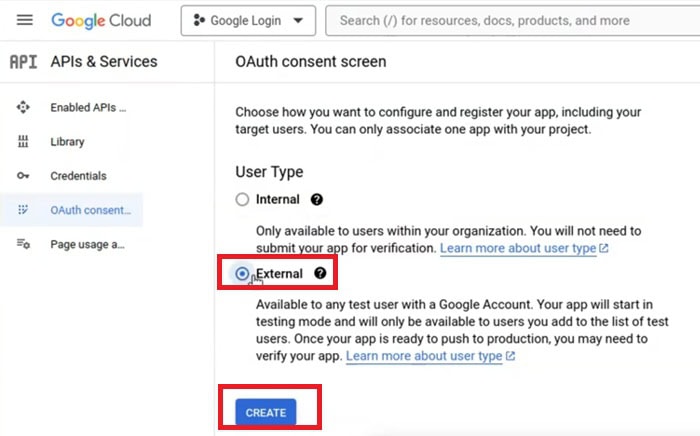Open the Credentials page
The image size is (700, 436).
(x=78, y=176)
